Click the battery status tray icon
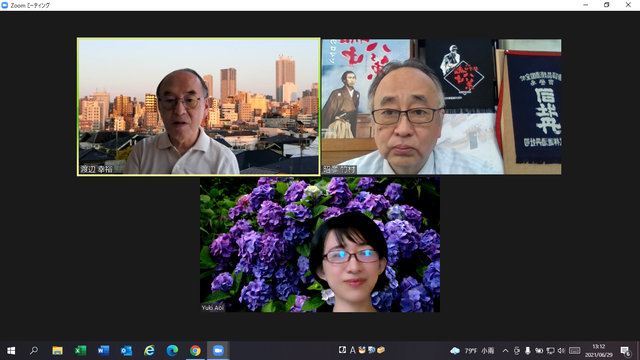 coord(539,351)
